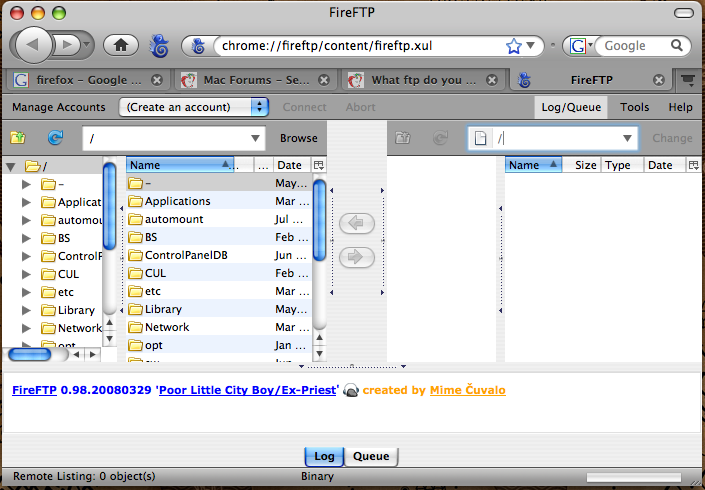Close the 'firefox – Google' tab
This screenshot has height=490, width=705.
156,80
